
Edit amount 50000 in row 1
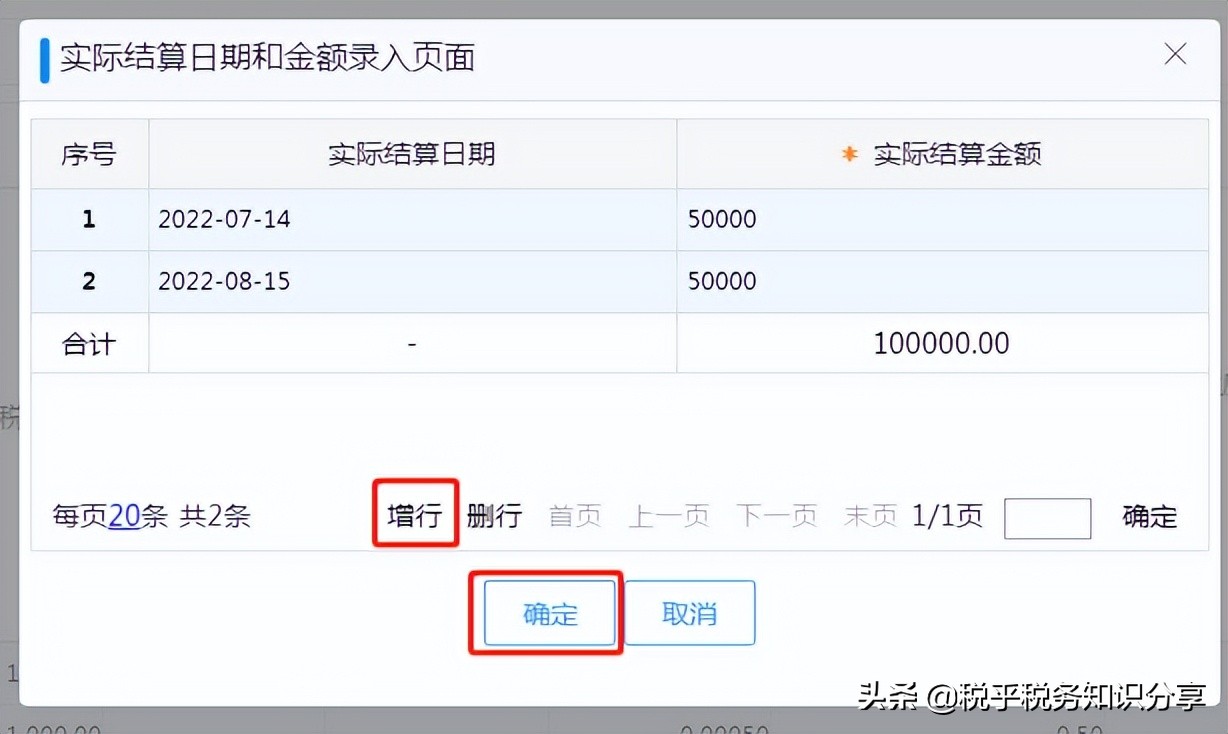[x=942, y=219]
